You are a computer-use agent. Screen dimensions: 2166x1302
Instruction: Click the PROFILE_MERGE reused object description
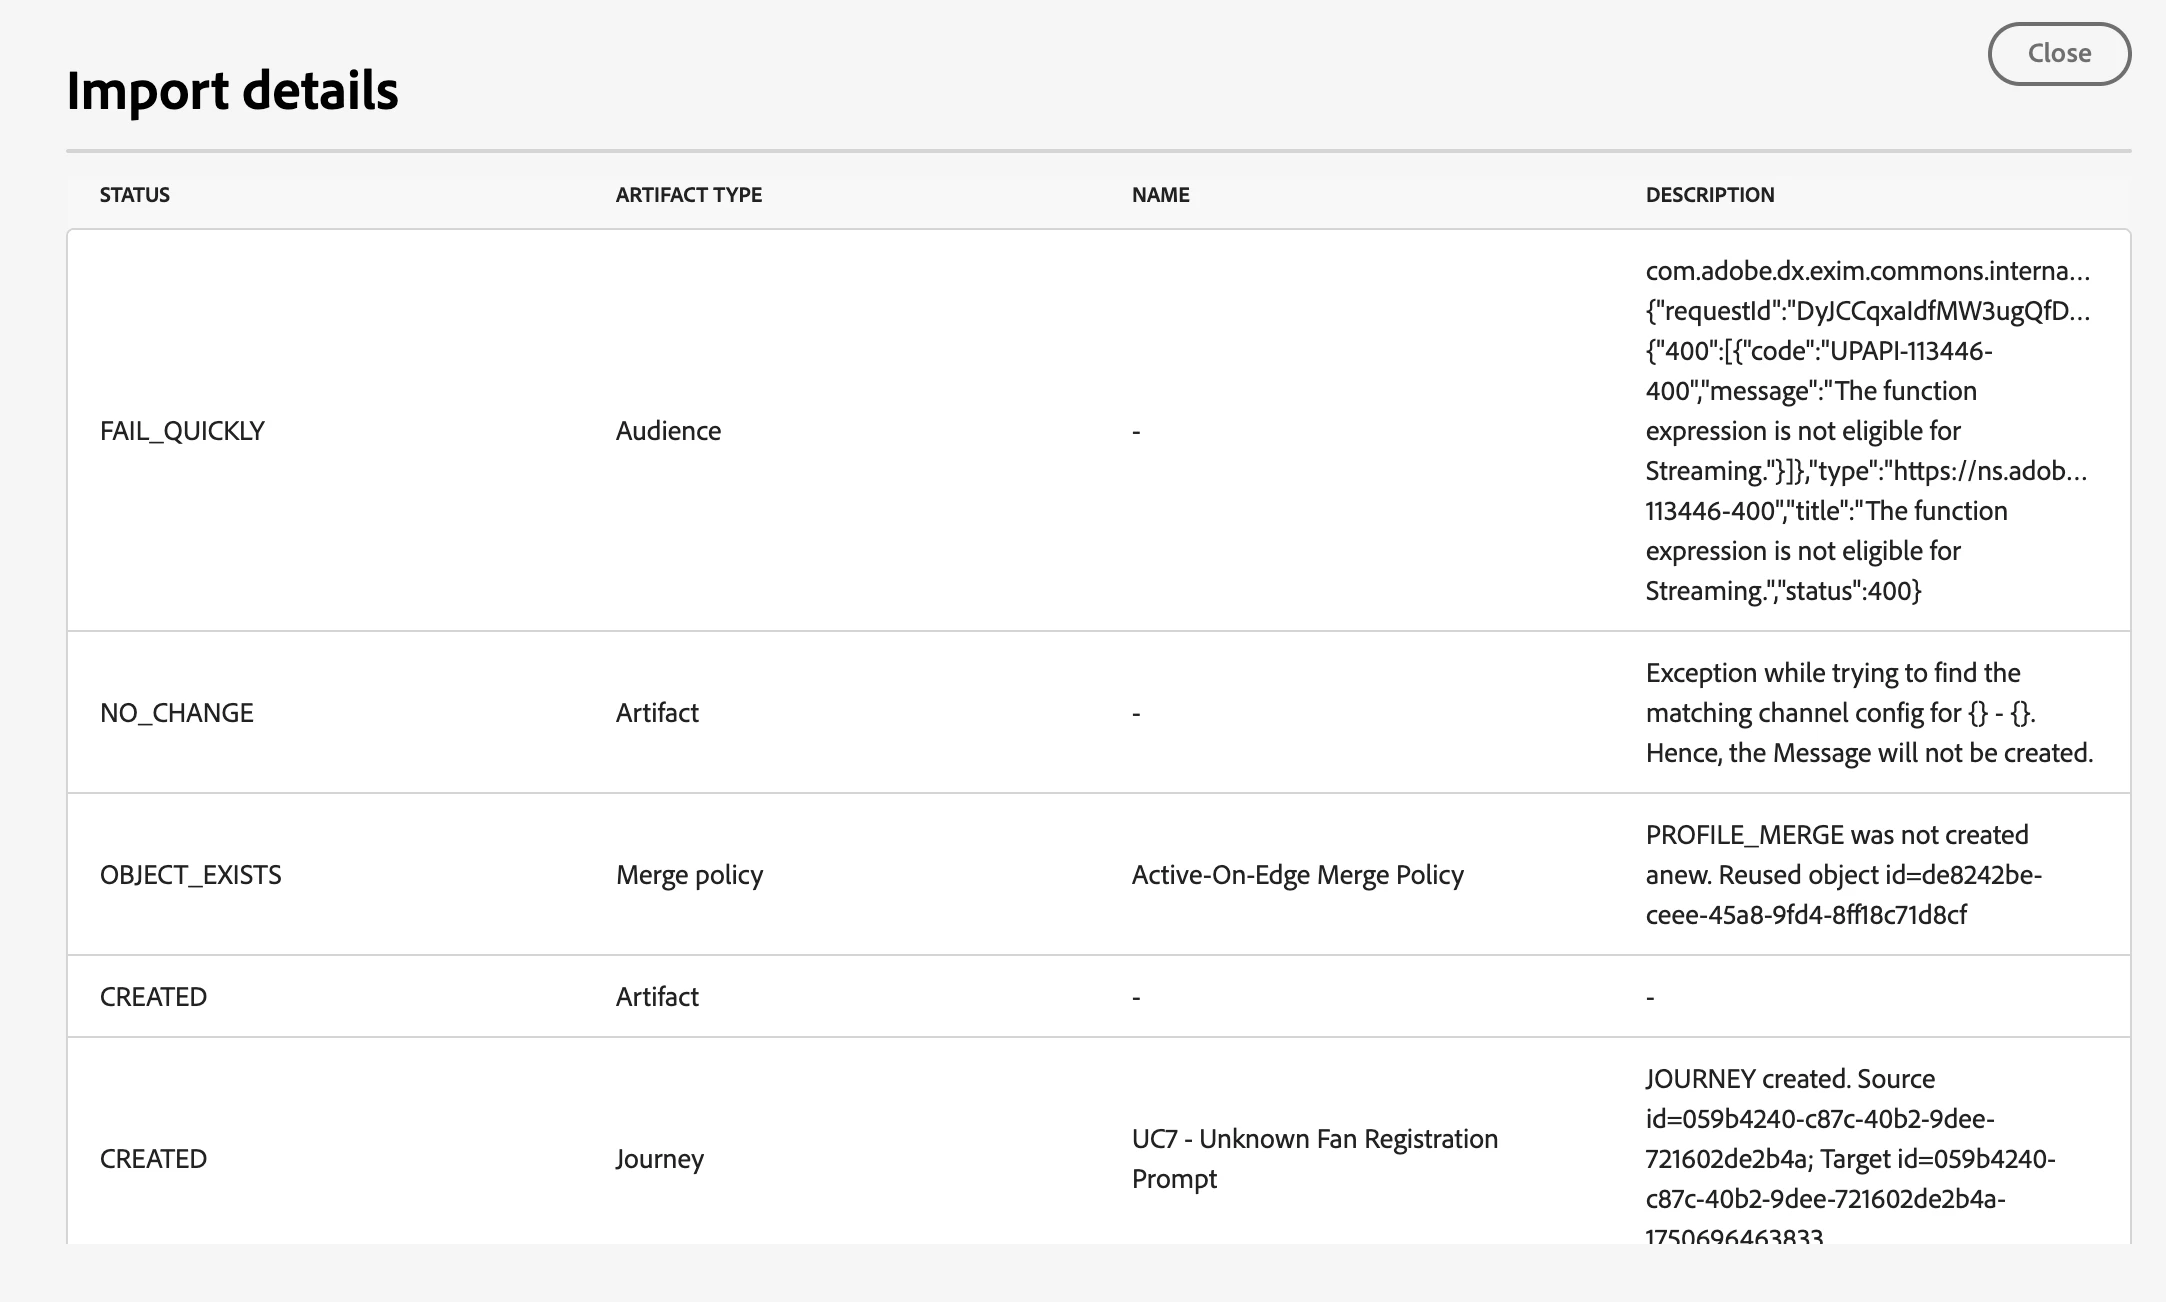tap(1842, 875)
